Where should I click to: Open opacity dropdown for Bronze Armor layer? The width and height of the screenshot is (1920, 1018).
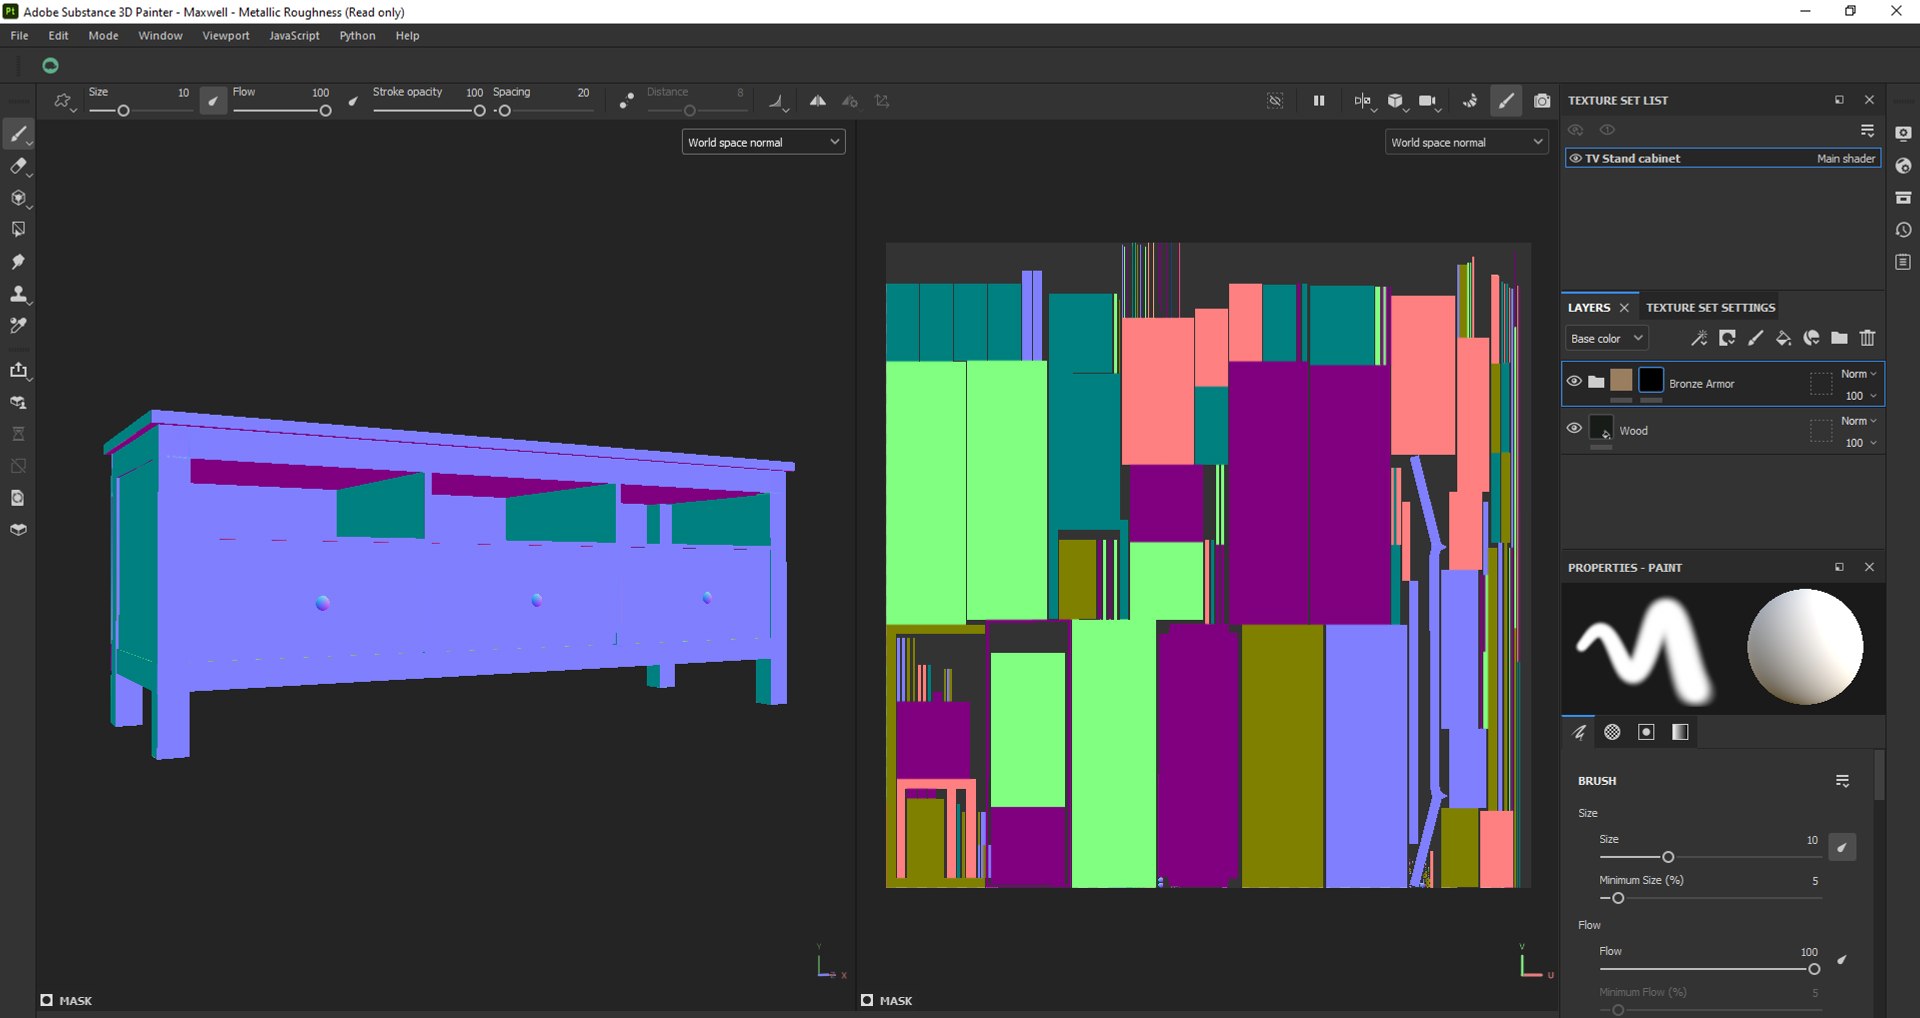coord(1860,396)
